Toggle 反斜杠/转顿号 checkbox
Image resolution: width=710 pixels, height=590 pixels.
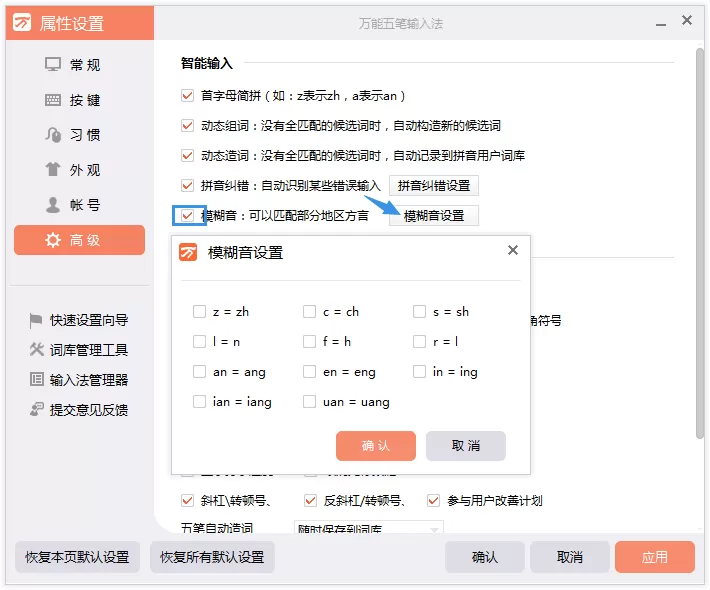310,500
